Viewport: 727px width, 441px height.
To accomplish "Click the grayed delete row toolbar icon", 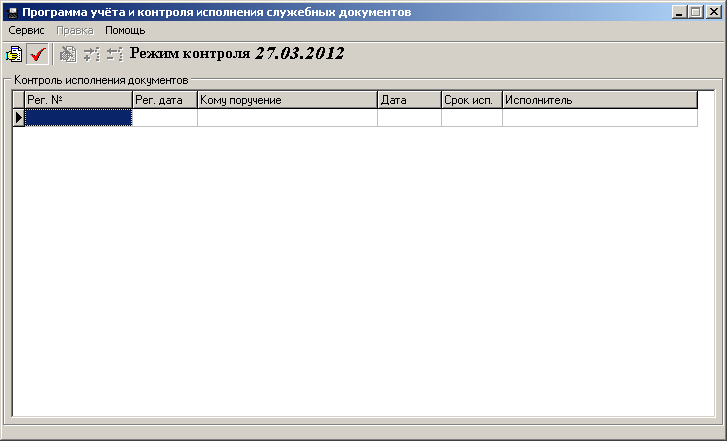I will click(114, 54).
